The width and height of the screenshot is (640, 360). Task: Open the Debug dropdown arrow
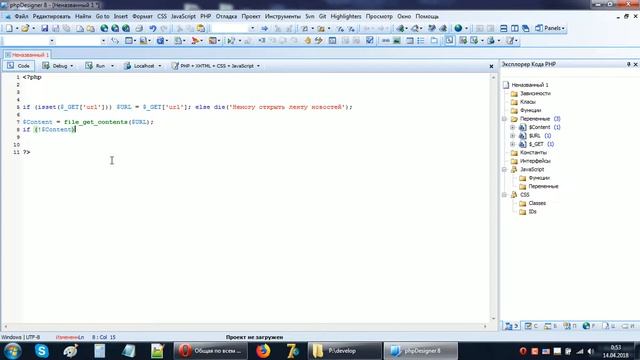click(72, 66)
